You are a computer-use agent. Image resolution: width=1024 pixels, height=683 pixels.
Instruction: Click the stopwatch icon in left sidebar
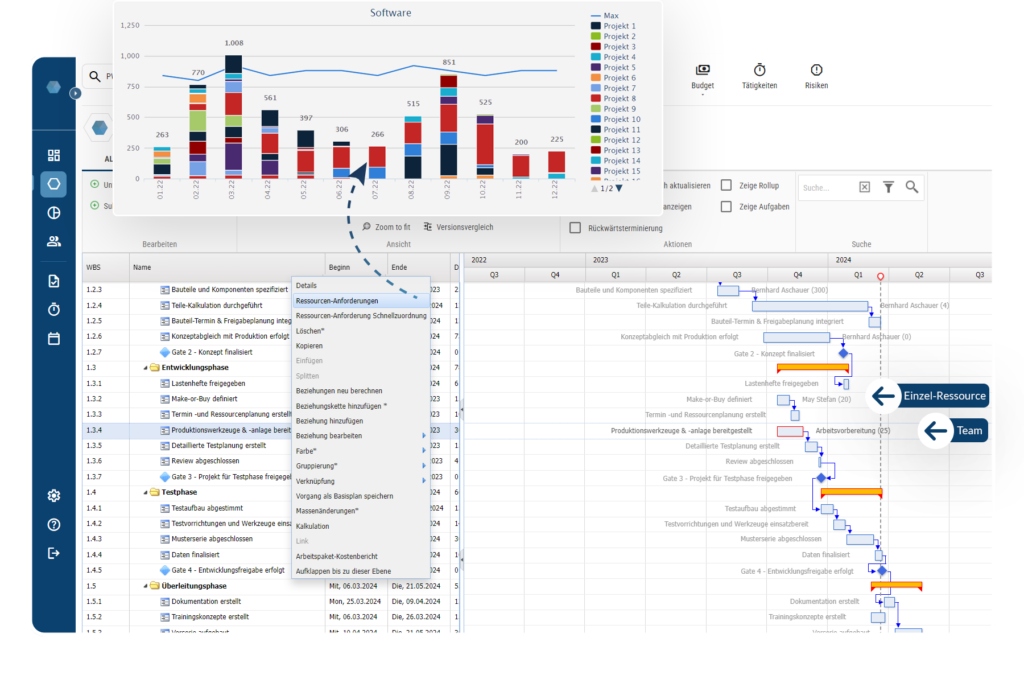(54, 310)
